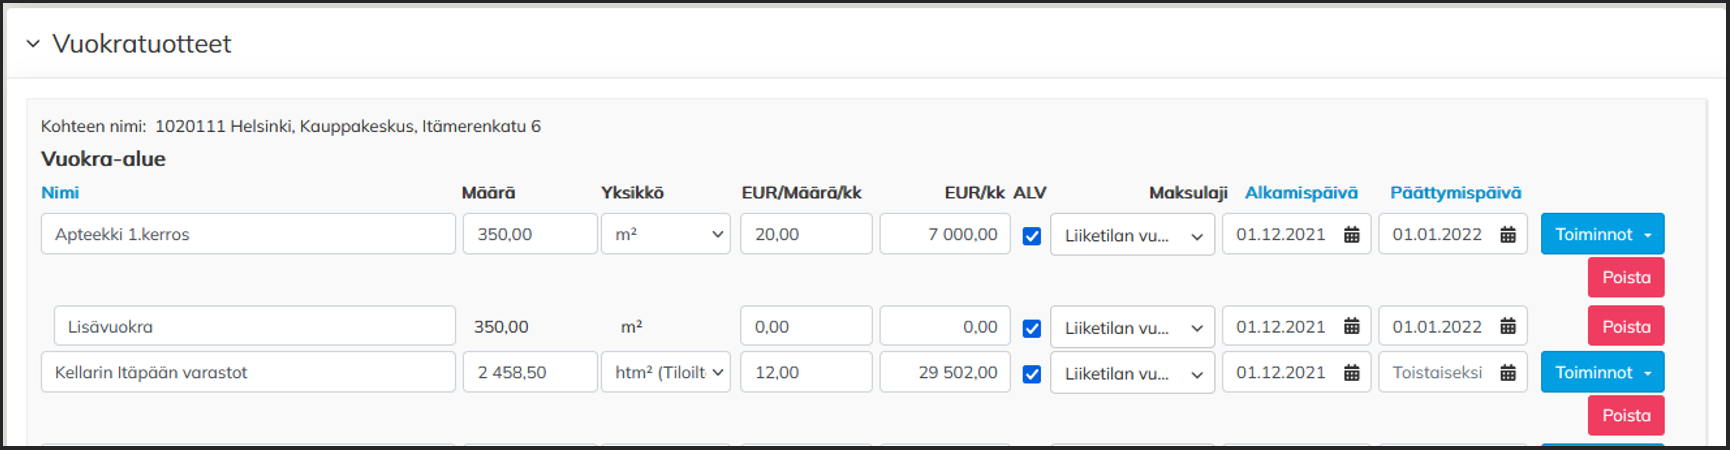Open calendar for Lisävuokra start date
The width and height of the screenshot is (1730, 450).
coord(1351,327)
